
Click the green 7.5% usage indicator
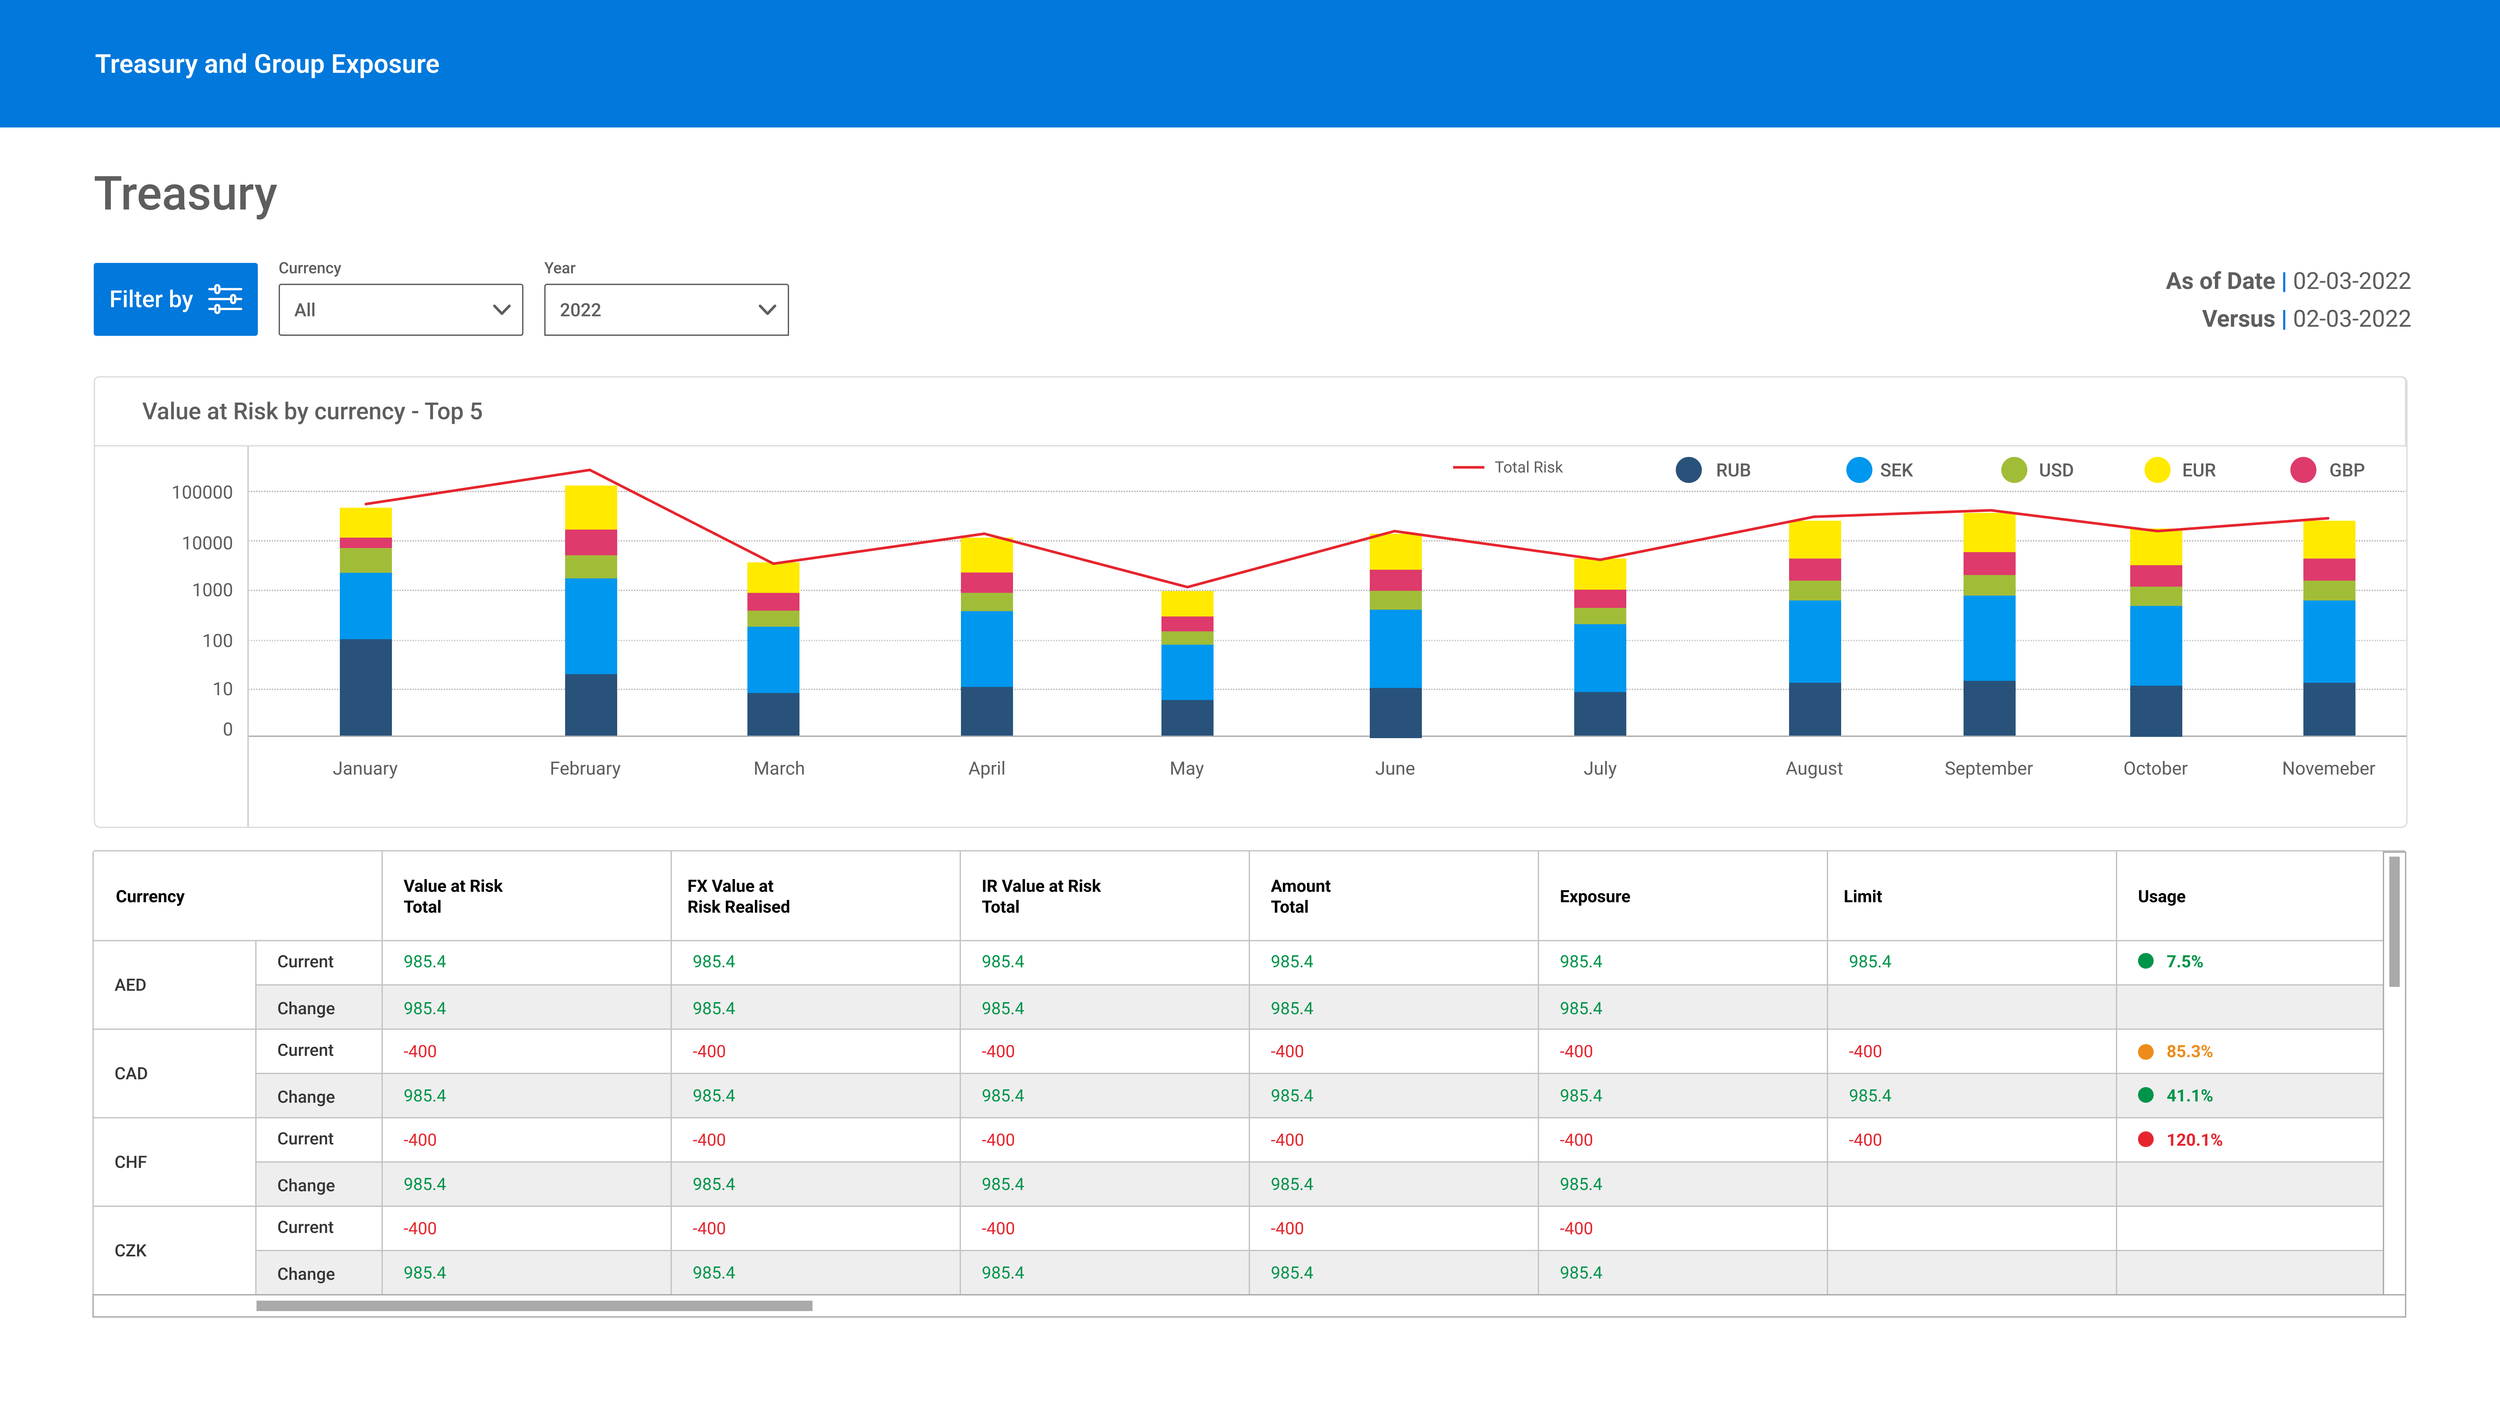[x=2145, y=961]
